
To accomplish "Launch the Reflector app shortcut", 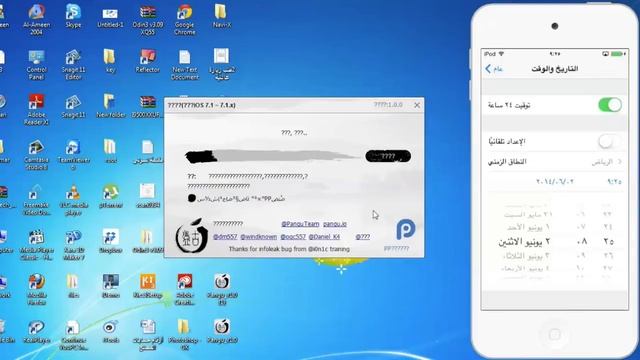I will [147, 61].
